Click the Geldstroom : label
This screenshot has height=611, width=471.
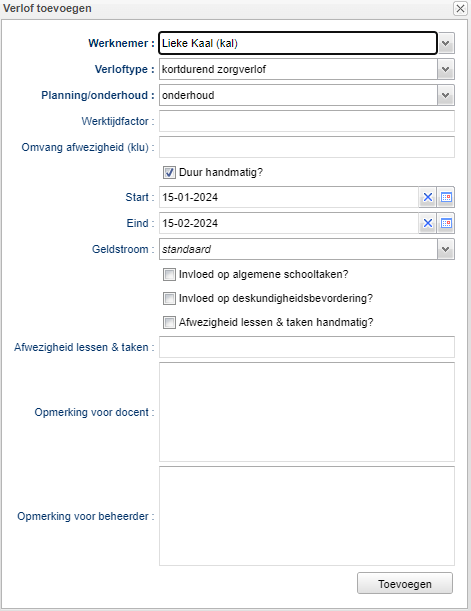pyautogui.click(x=123, y=249)
